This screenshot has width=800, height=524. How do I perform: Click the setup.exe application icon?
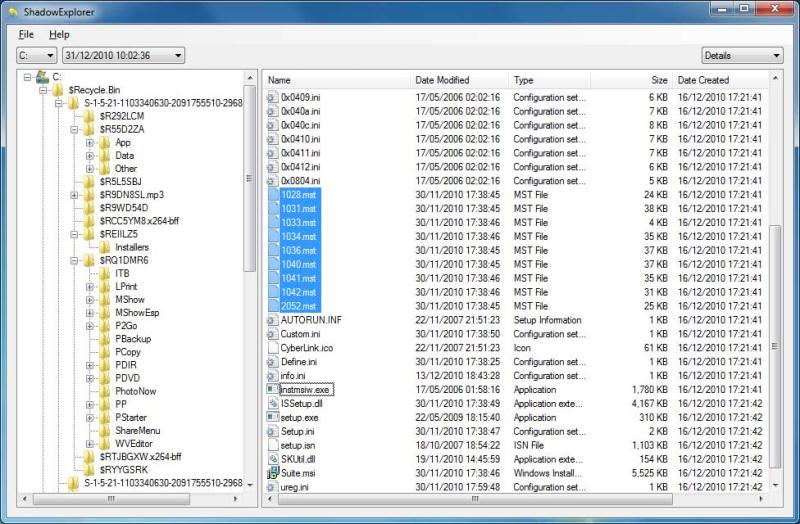coord(273,417)
